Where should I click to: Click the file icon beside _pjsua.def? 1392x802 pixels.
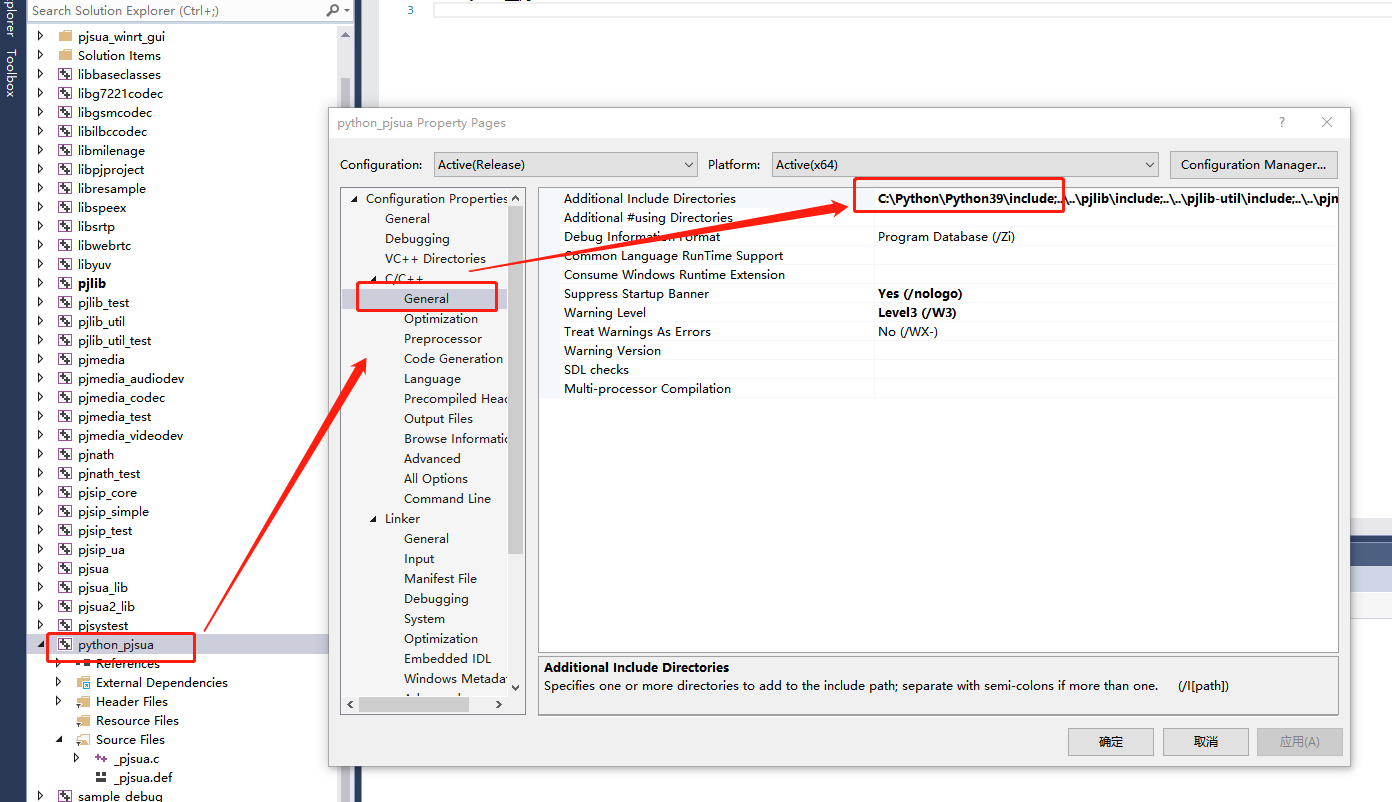pos(101,777)
